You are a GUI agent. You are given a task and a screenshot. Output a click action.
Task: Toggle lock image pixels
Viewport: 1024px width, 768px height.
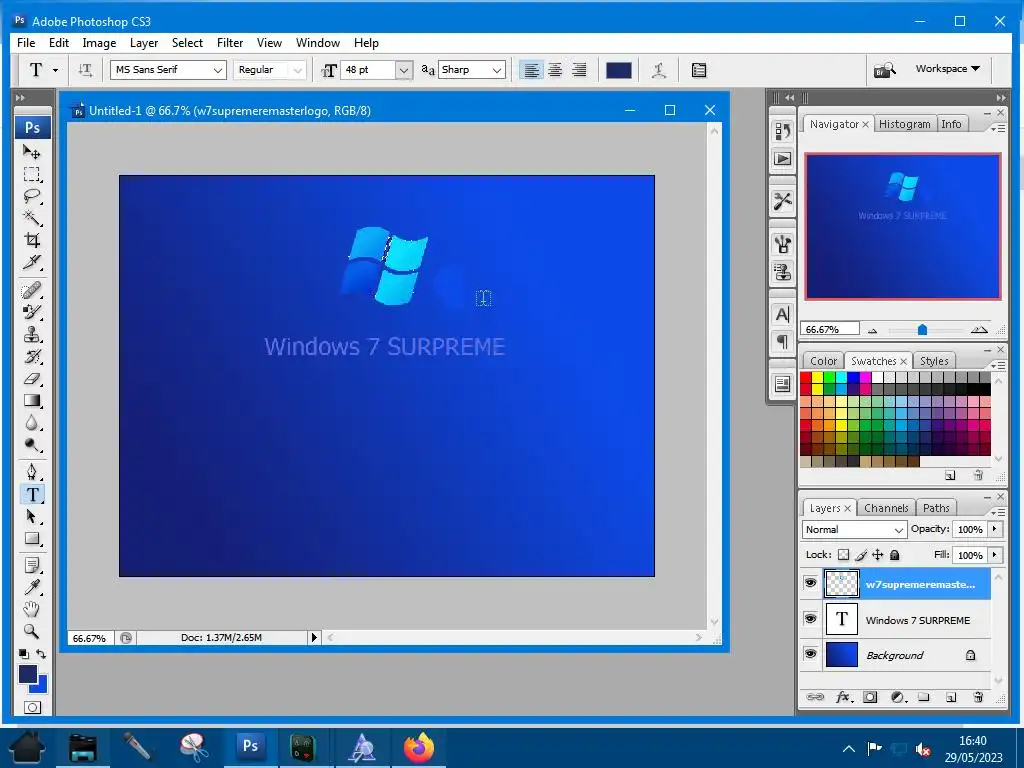861,555
